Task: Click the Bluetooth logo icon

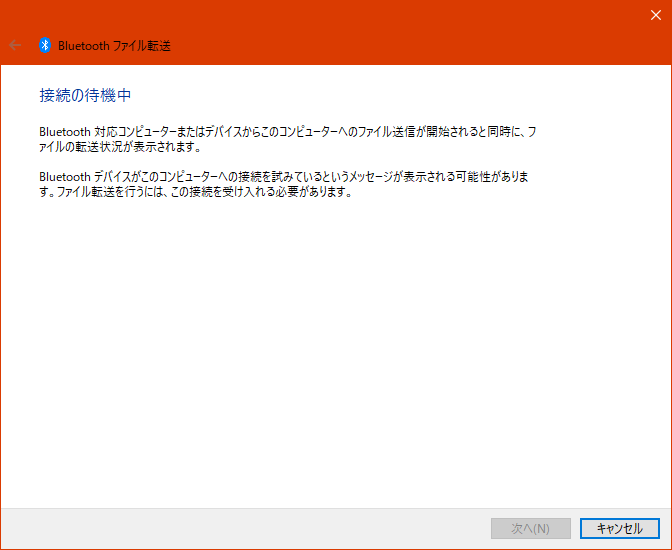Action: click(45, 45)
